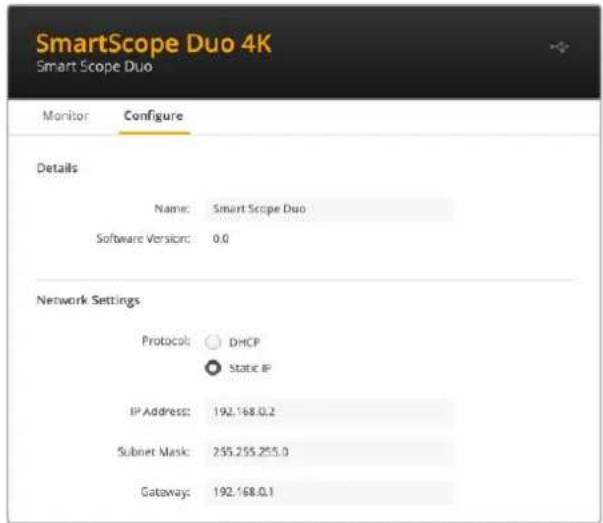Click the Gateway field 192.168.0.1
The image size is (603, 523).
[x=329, y=491]
